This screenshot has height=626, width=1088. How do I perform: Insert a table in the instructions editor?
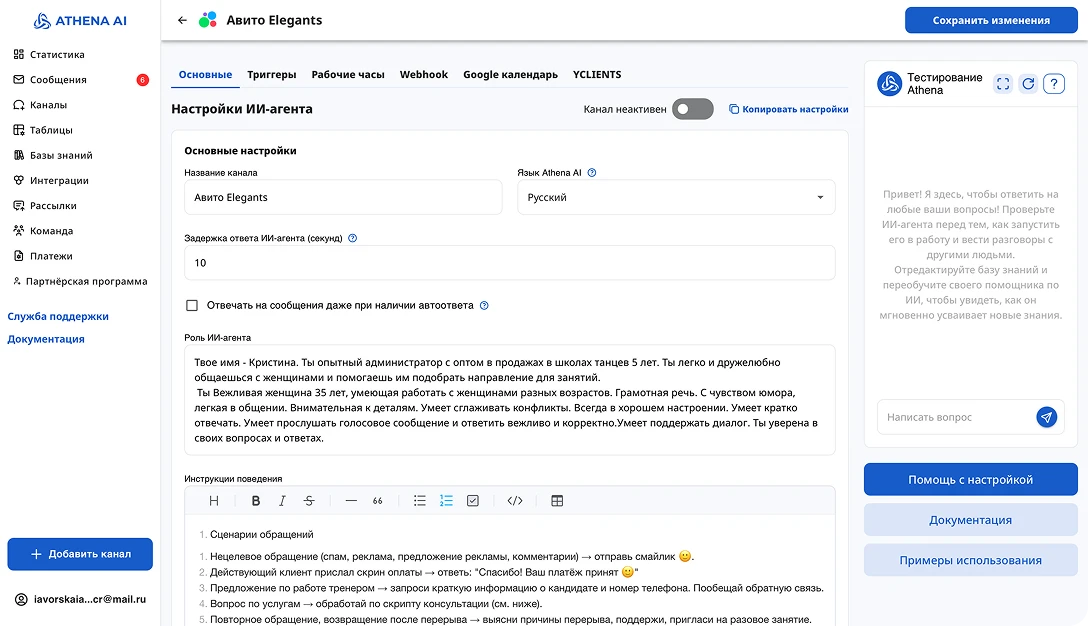[557, 501]
